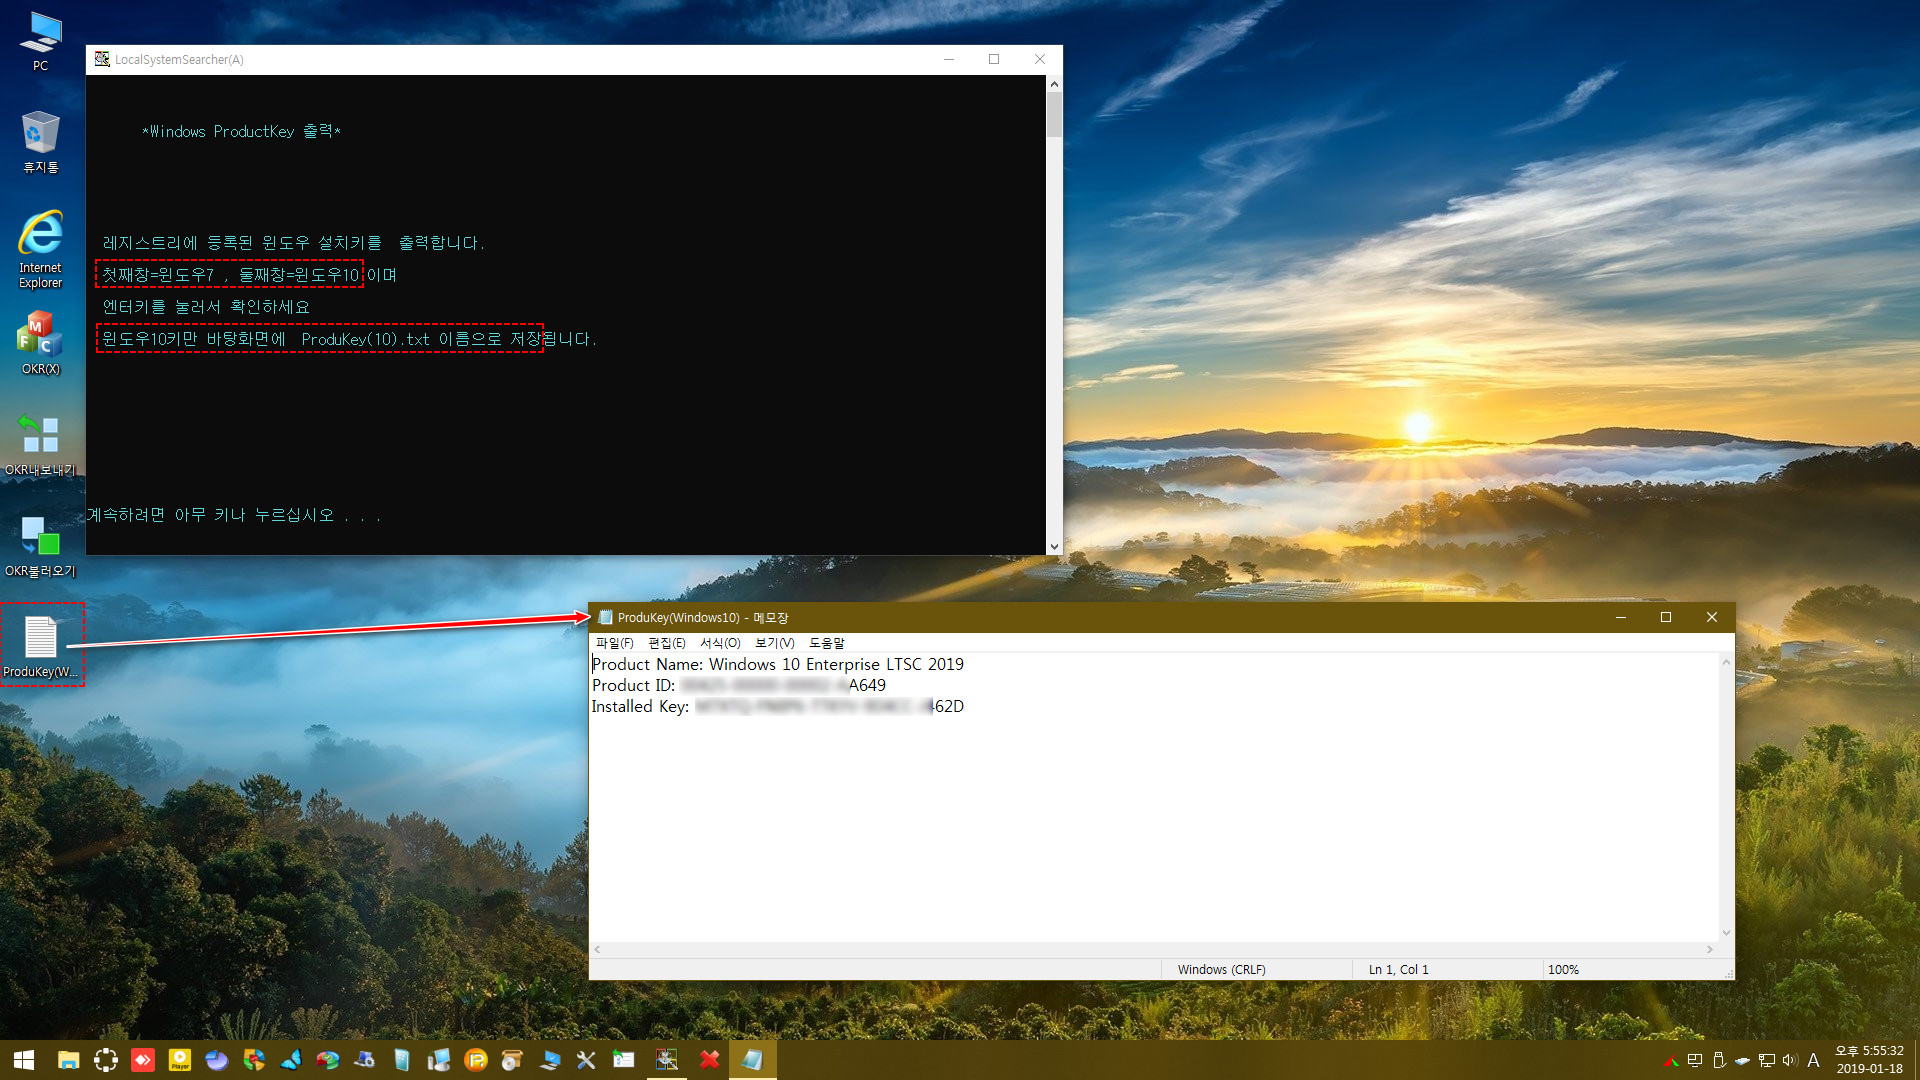This screenshot has height=1080, width=1920.
Task: Open the blue butterfly app in taskbar
Action: pyautogui.click(x=291, y=1060)
